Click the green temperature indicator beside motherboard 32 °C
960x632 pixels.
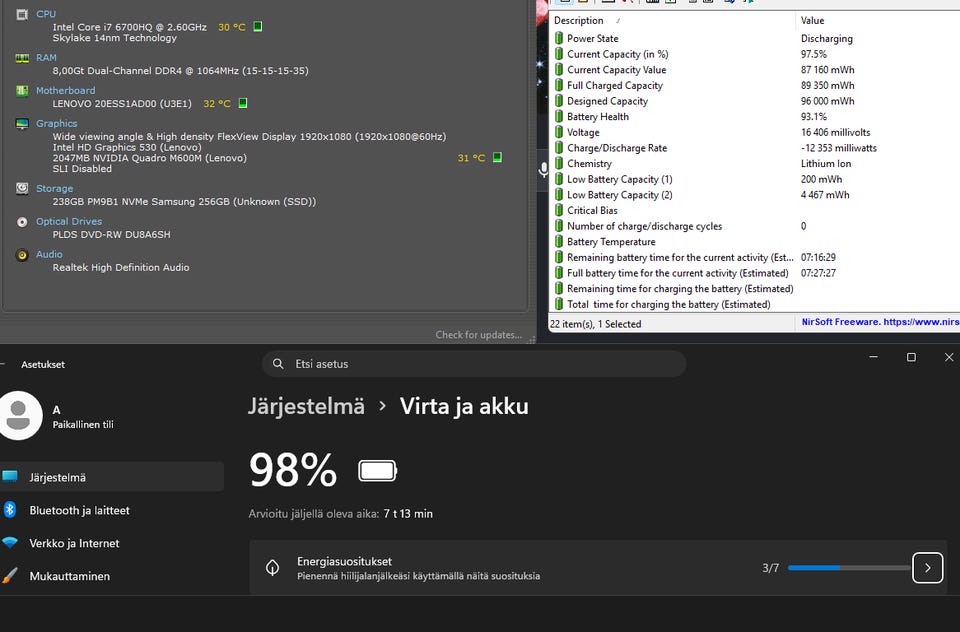pos(243,103)
